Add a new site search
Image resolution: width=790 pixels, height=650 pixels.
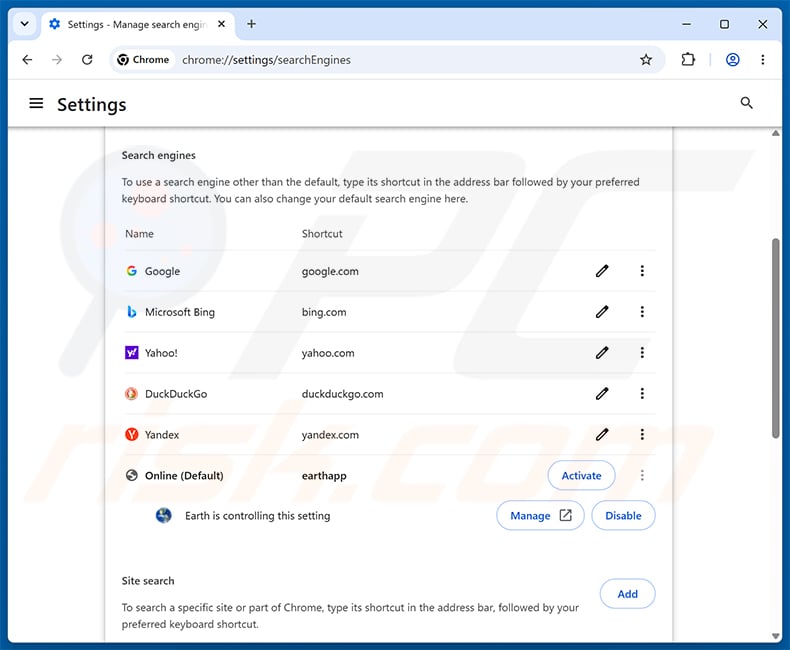[x=627, y=594]
